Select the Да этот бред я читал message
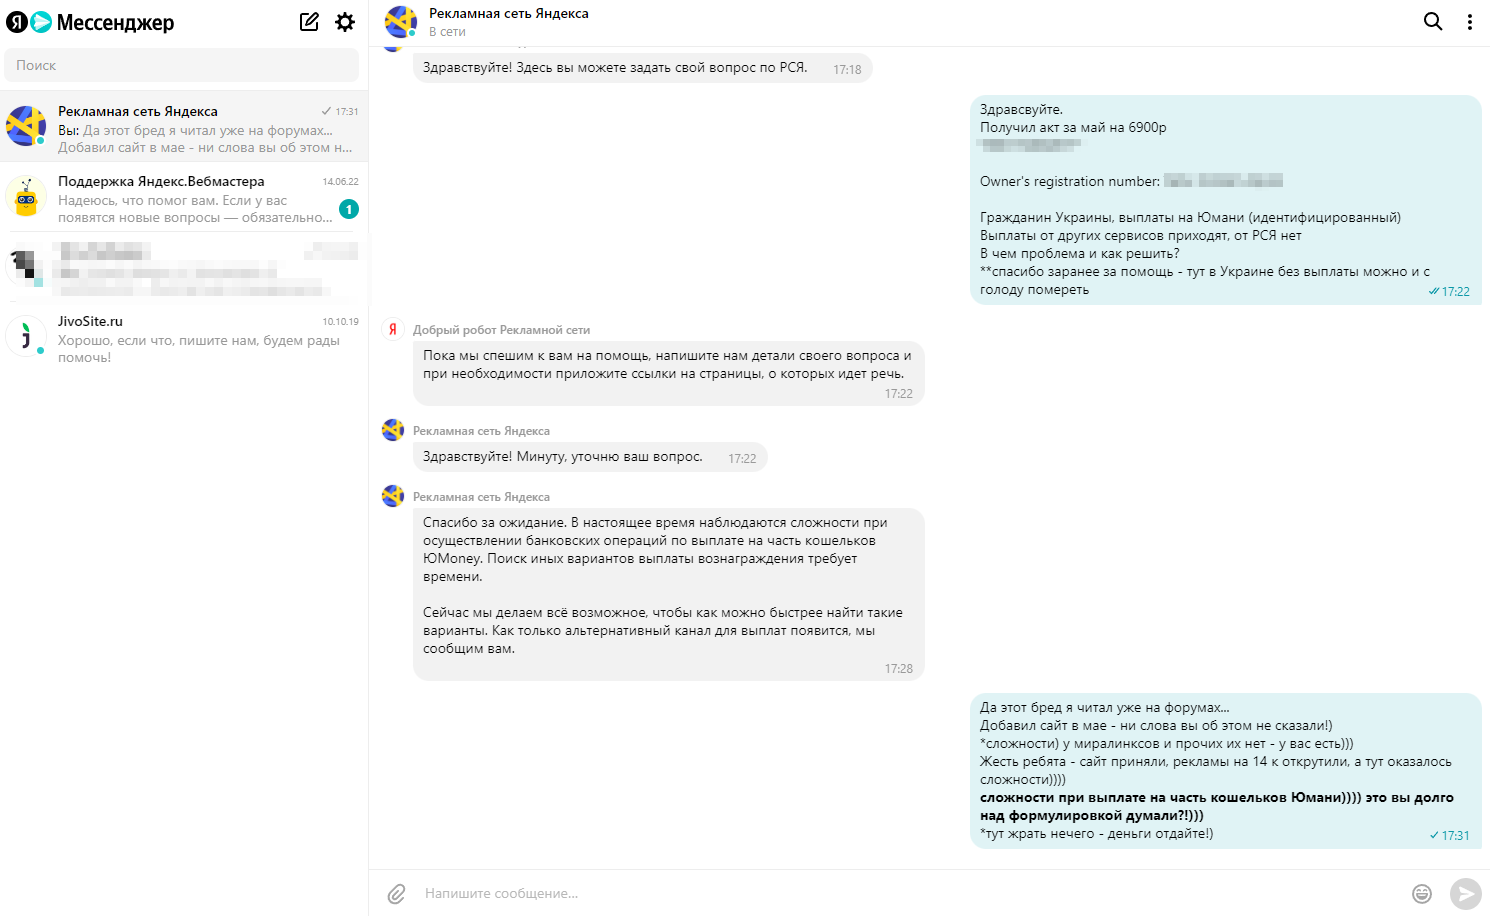 pyautogui.click(x=1226, y=771)
